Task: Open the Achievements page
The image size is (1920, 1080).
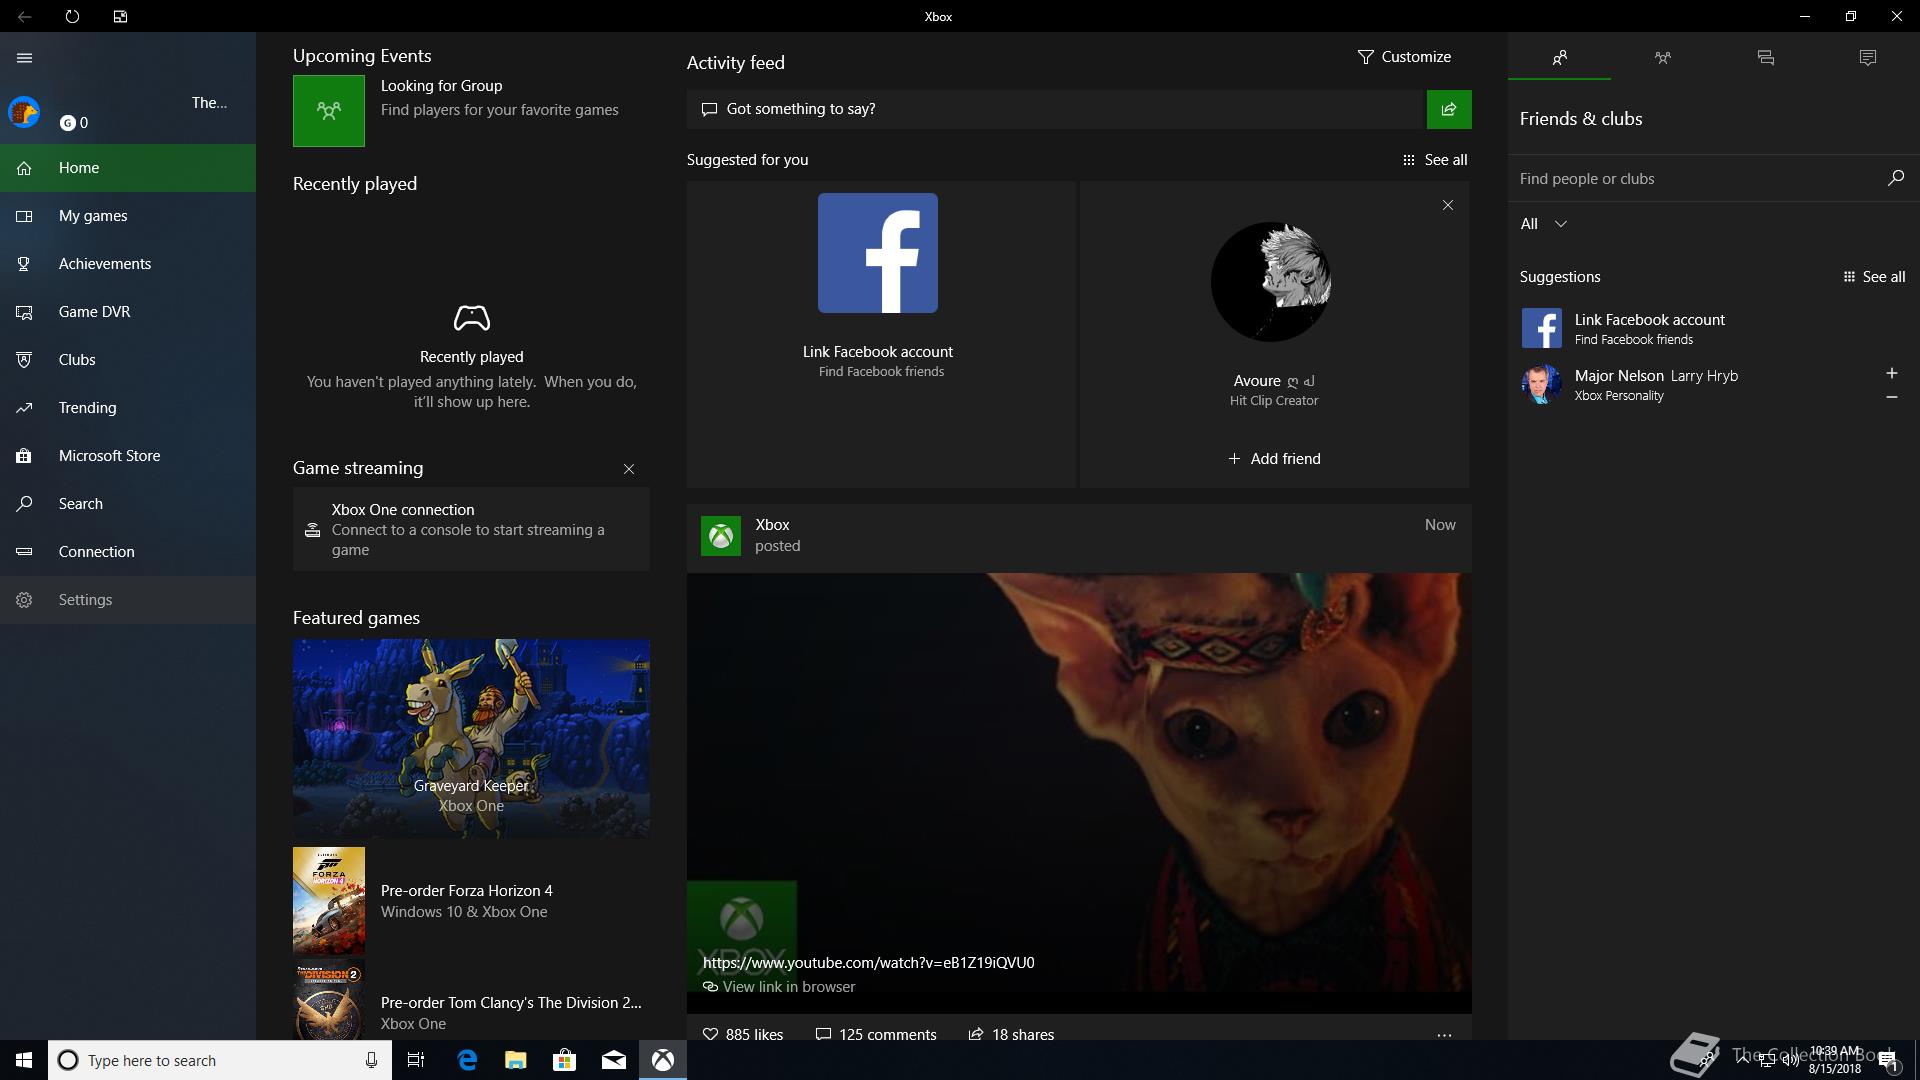Action: pyautogui.click(x=128, y=264)
